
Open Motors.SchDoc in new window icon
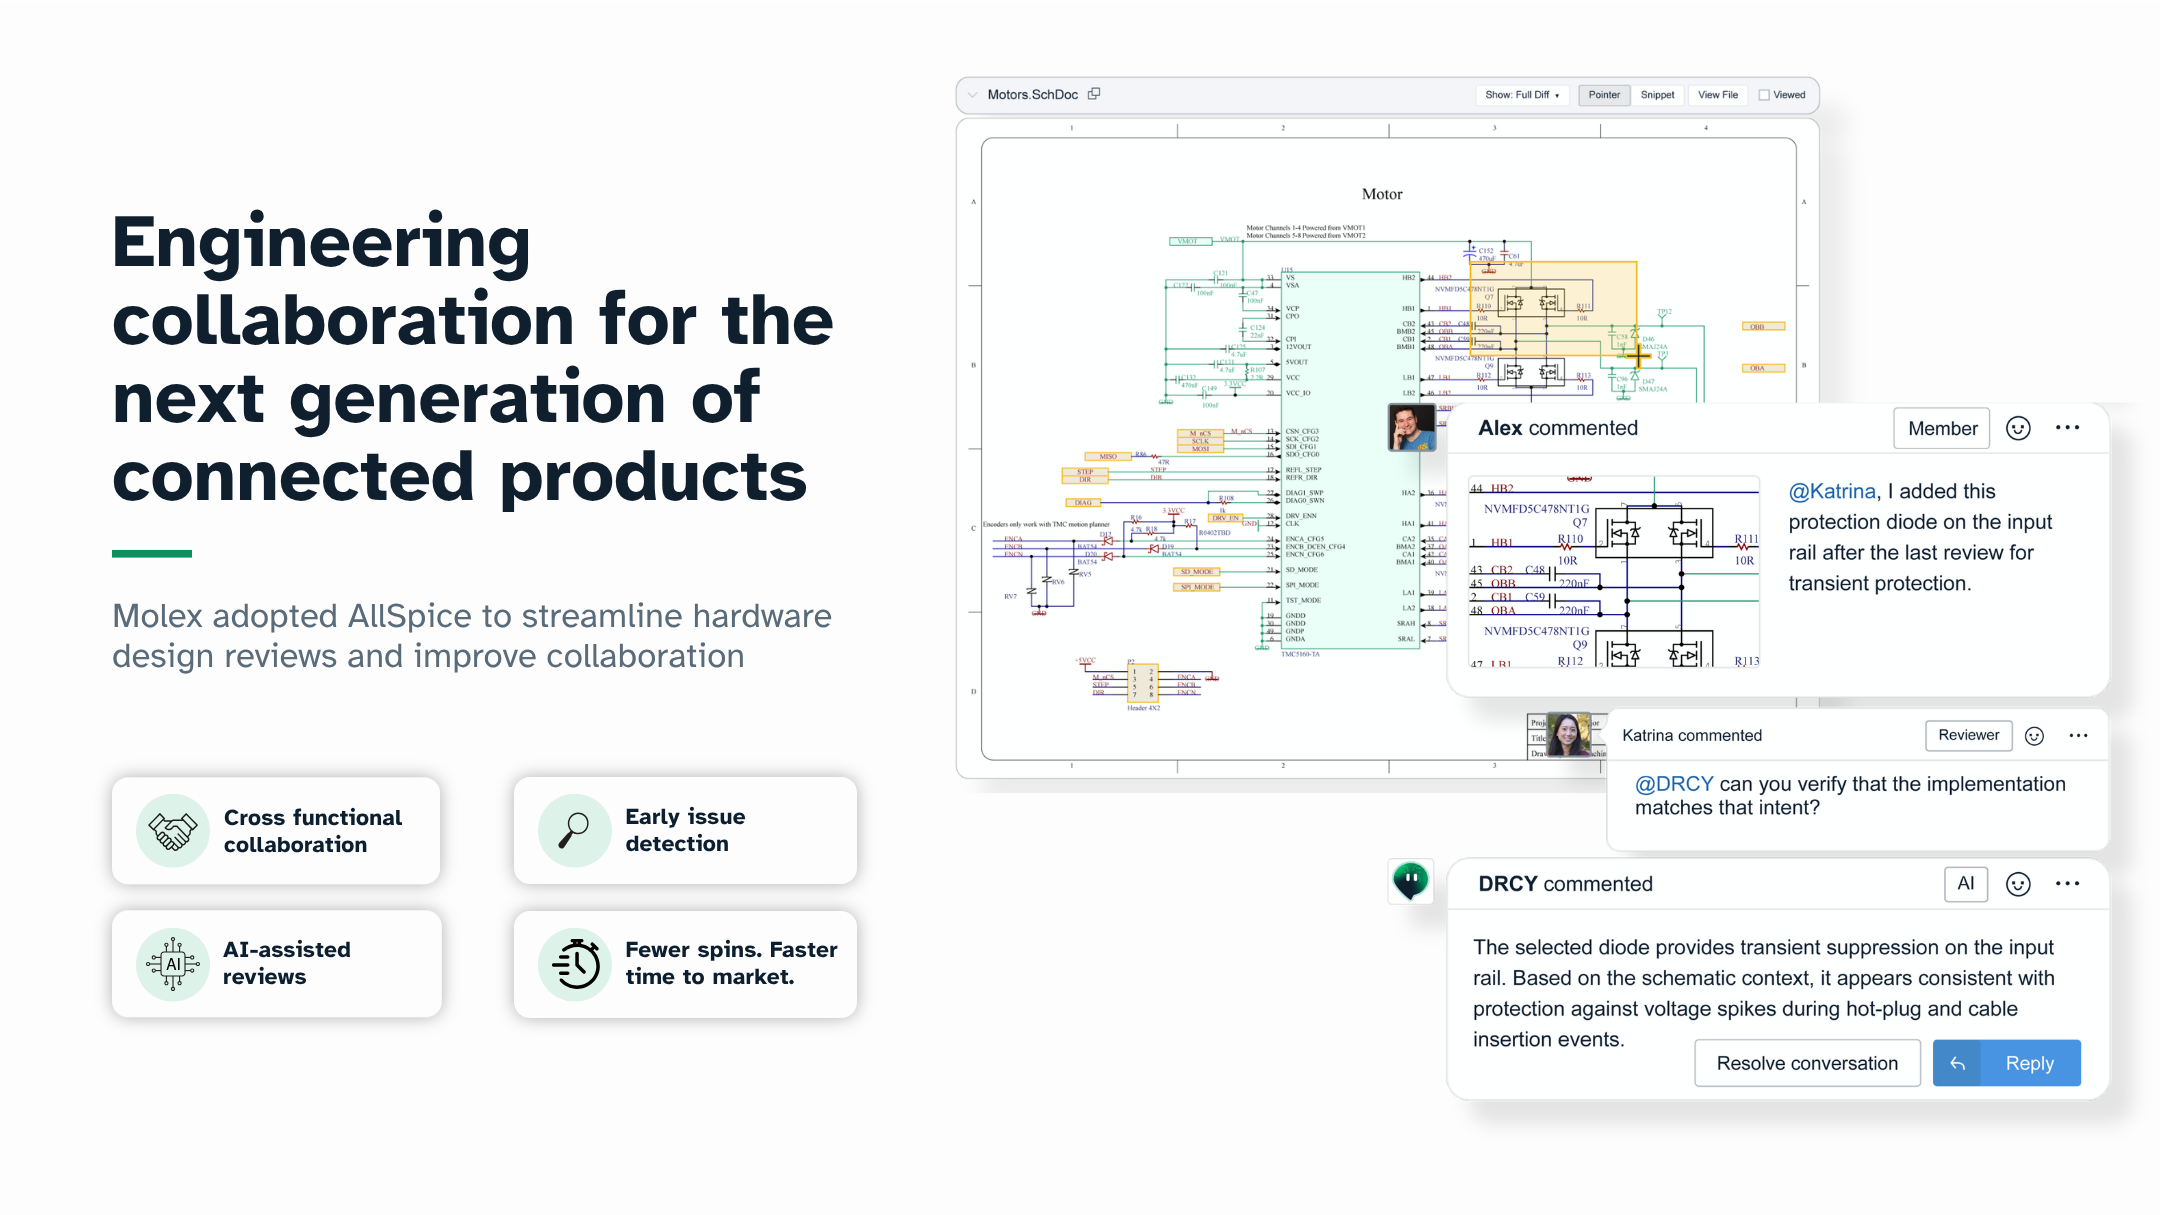tap(1094, 94)
